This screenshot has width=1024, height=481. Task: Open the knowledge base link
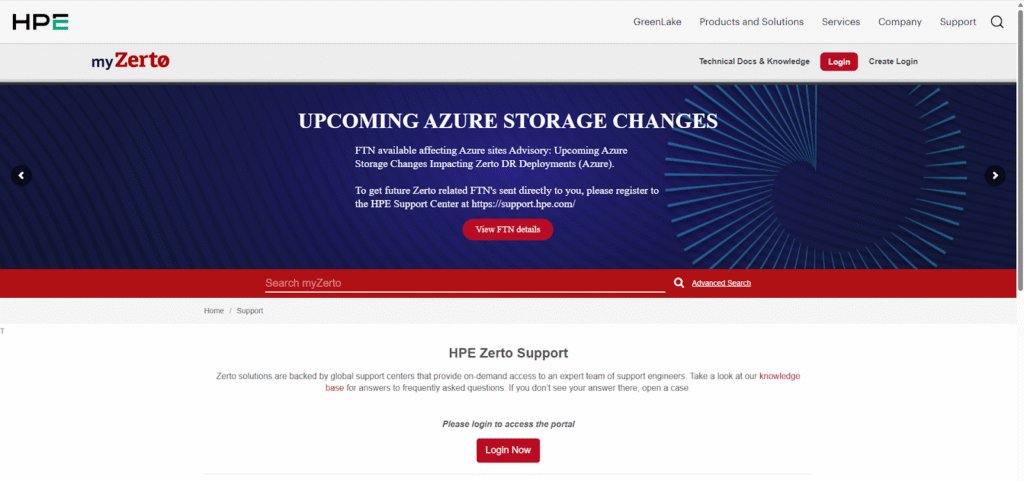point(779,376)
